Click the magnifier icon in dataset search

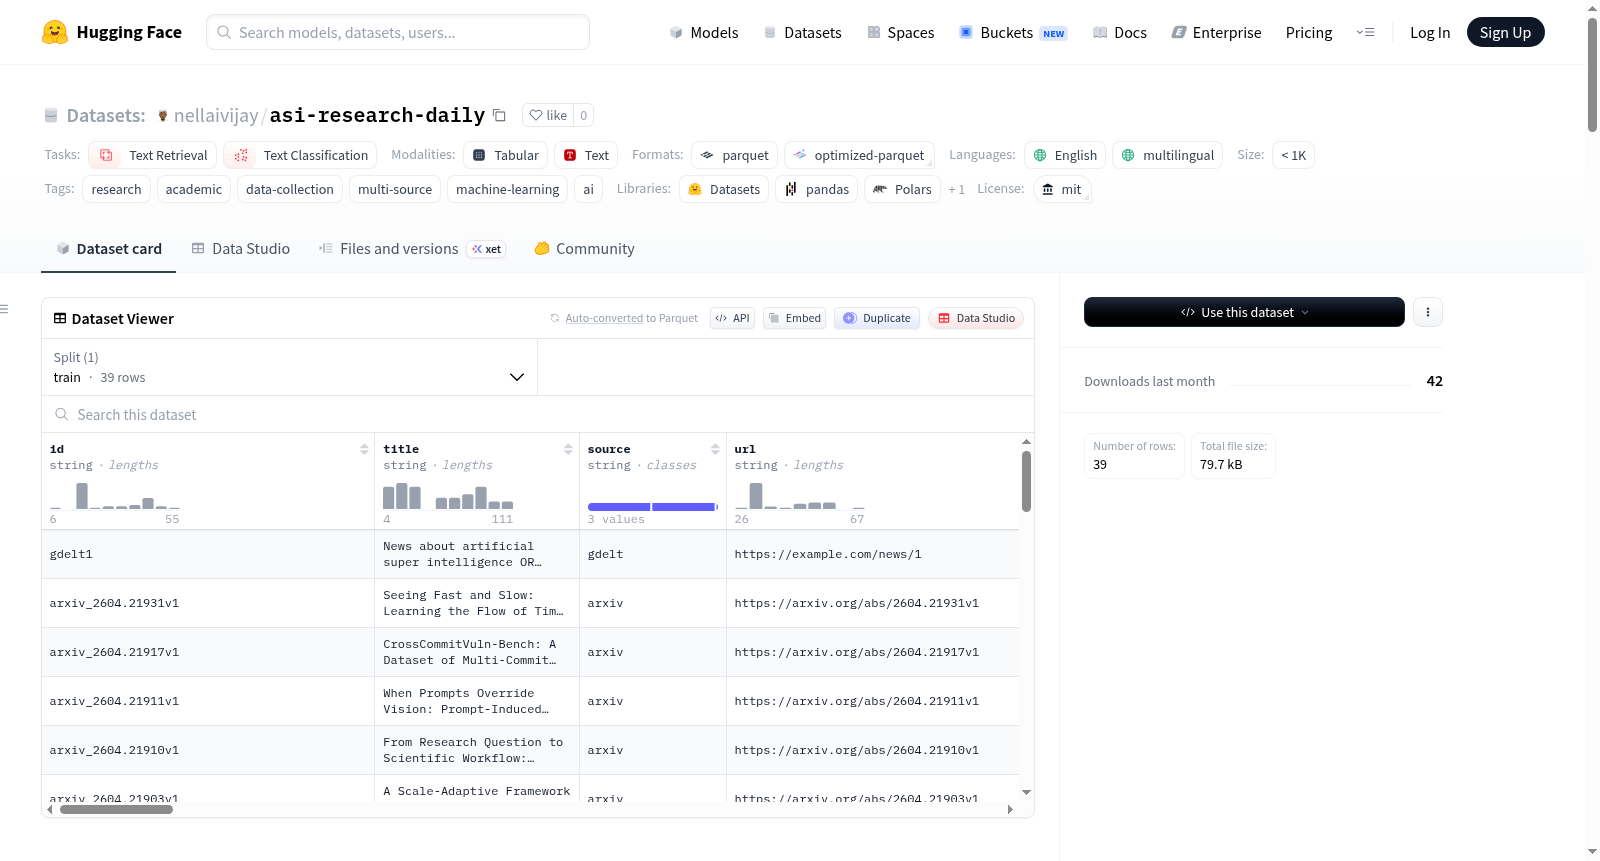point(62,414)
